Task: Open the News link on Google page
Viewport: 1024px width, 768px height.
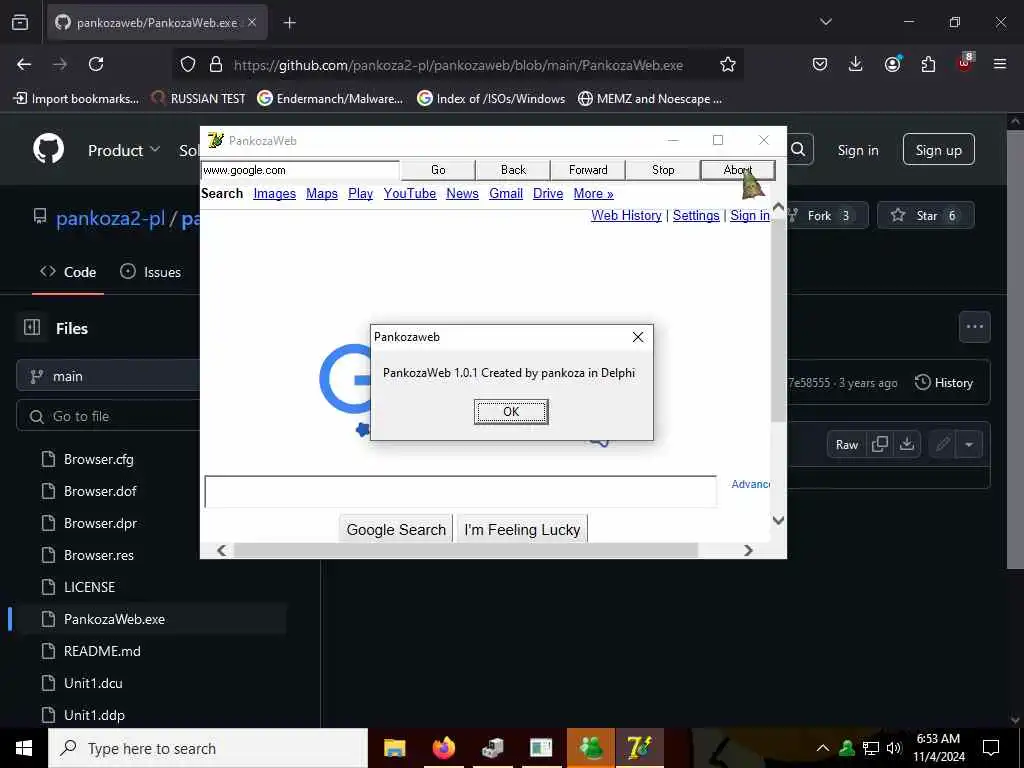Action: [x=462, y=193]
